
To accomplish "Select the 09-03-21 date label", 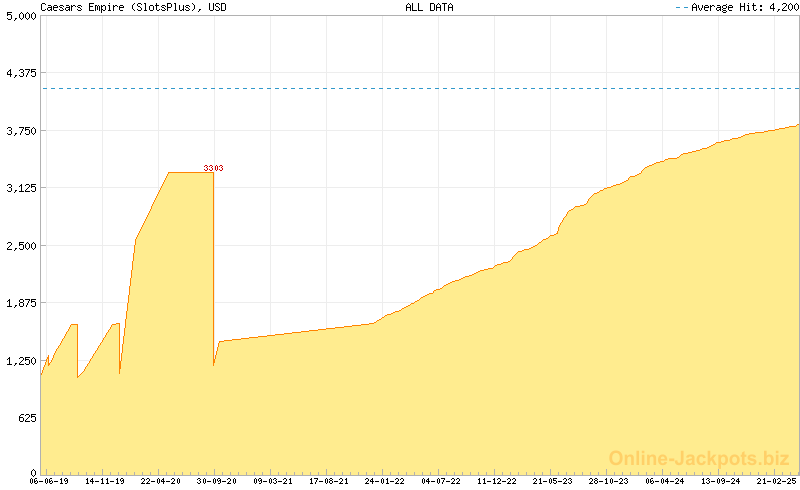I will pyautogui.click(x=273, y=481).
